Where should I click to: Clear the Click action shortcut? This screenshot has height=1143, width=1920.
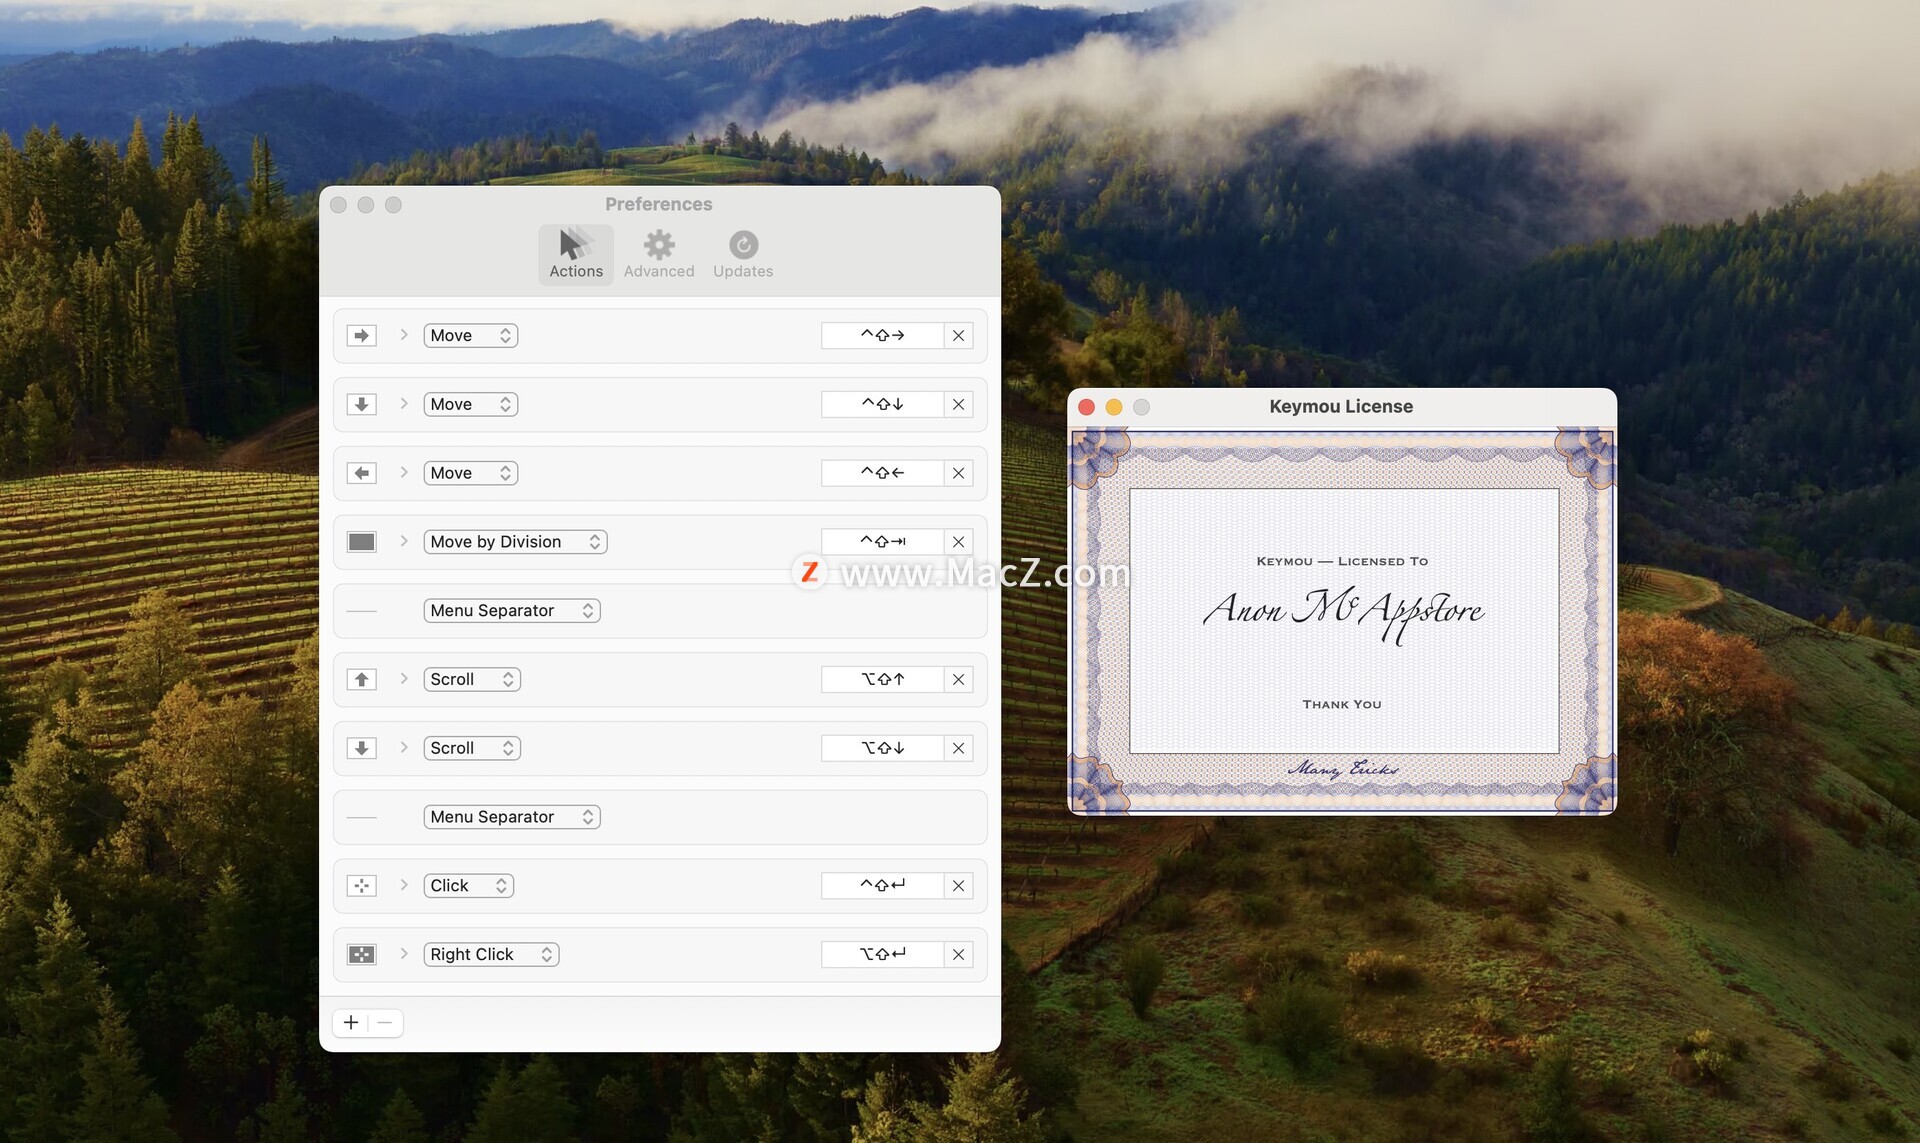(958, 886)
